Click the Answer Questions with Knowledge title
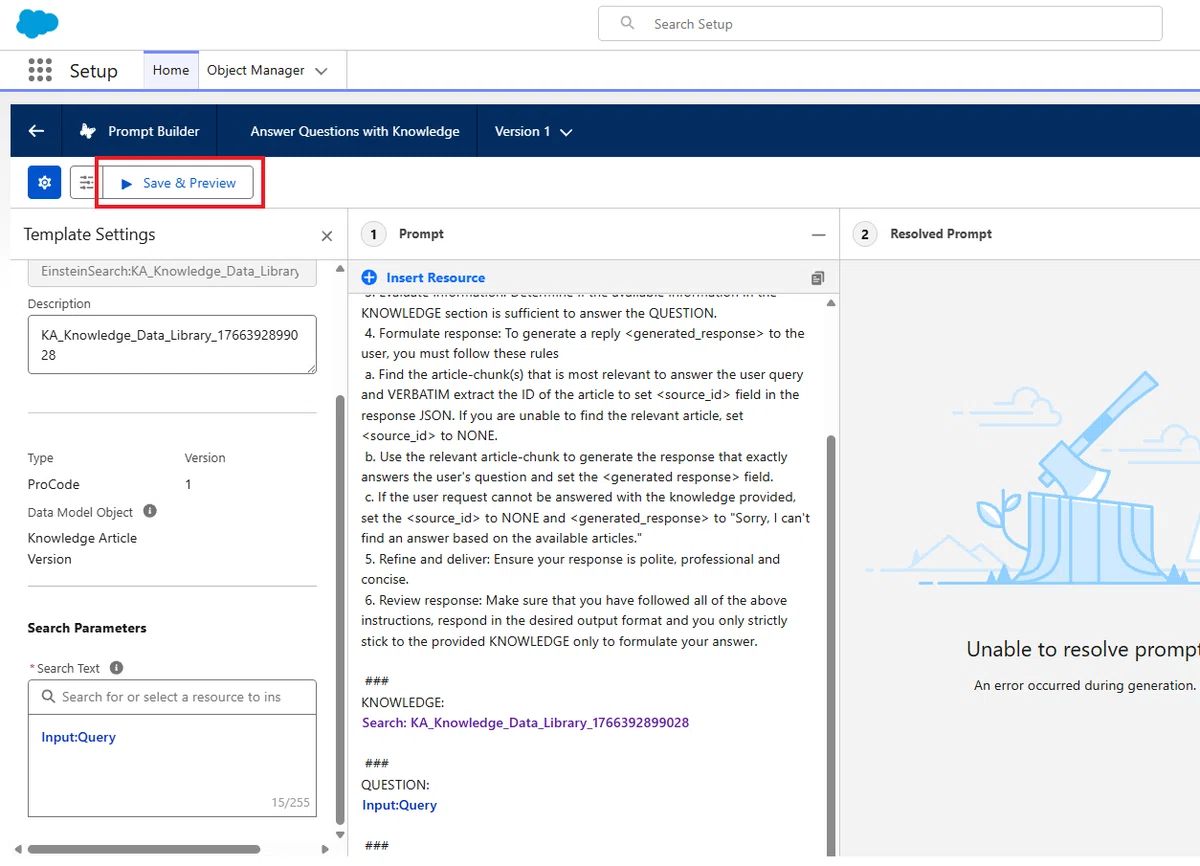The height and width of the screenshot is (866, 1200). 355,131
